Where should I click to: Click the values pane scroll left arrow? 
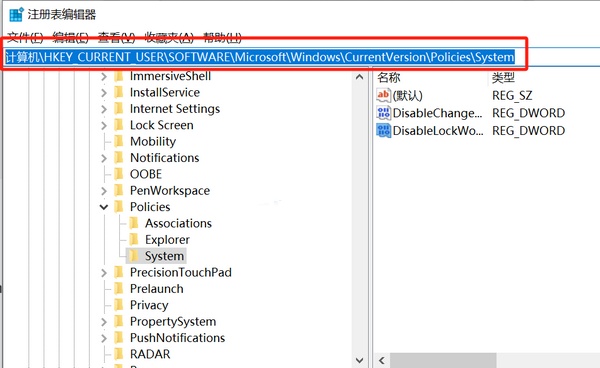[382, 360]
